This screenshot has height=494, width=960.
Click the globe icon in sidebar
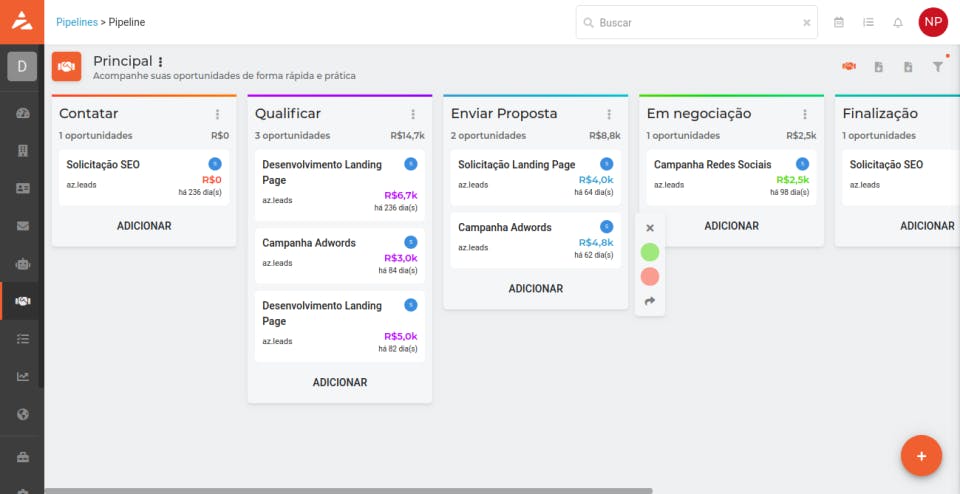(22, 414)
